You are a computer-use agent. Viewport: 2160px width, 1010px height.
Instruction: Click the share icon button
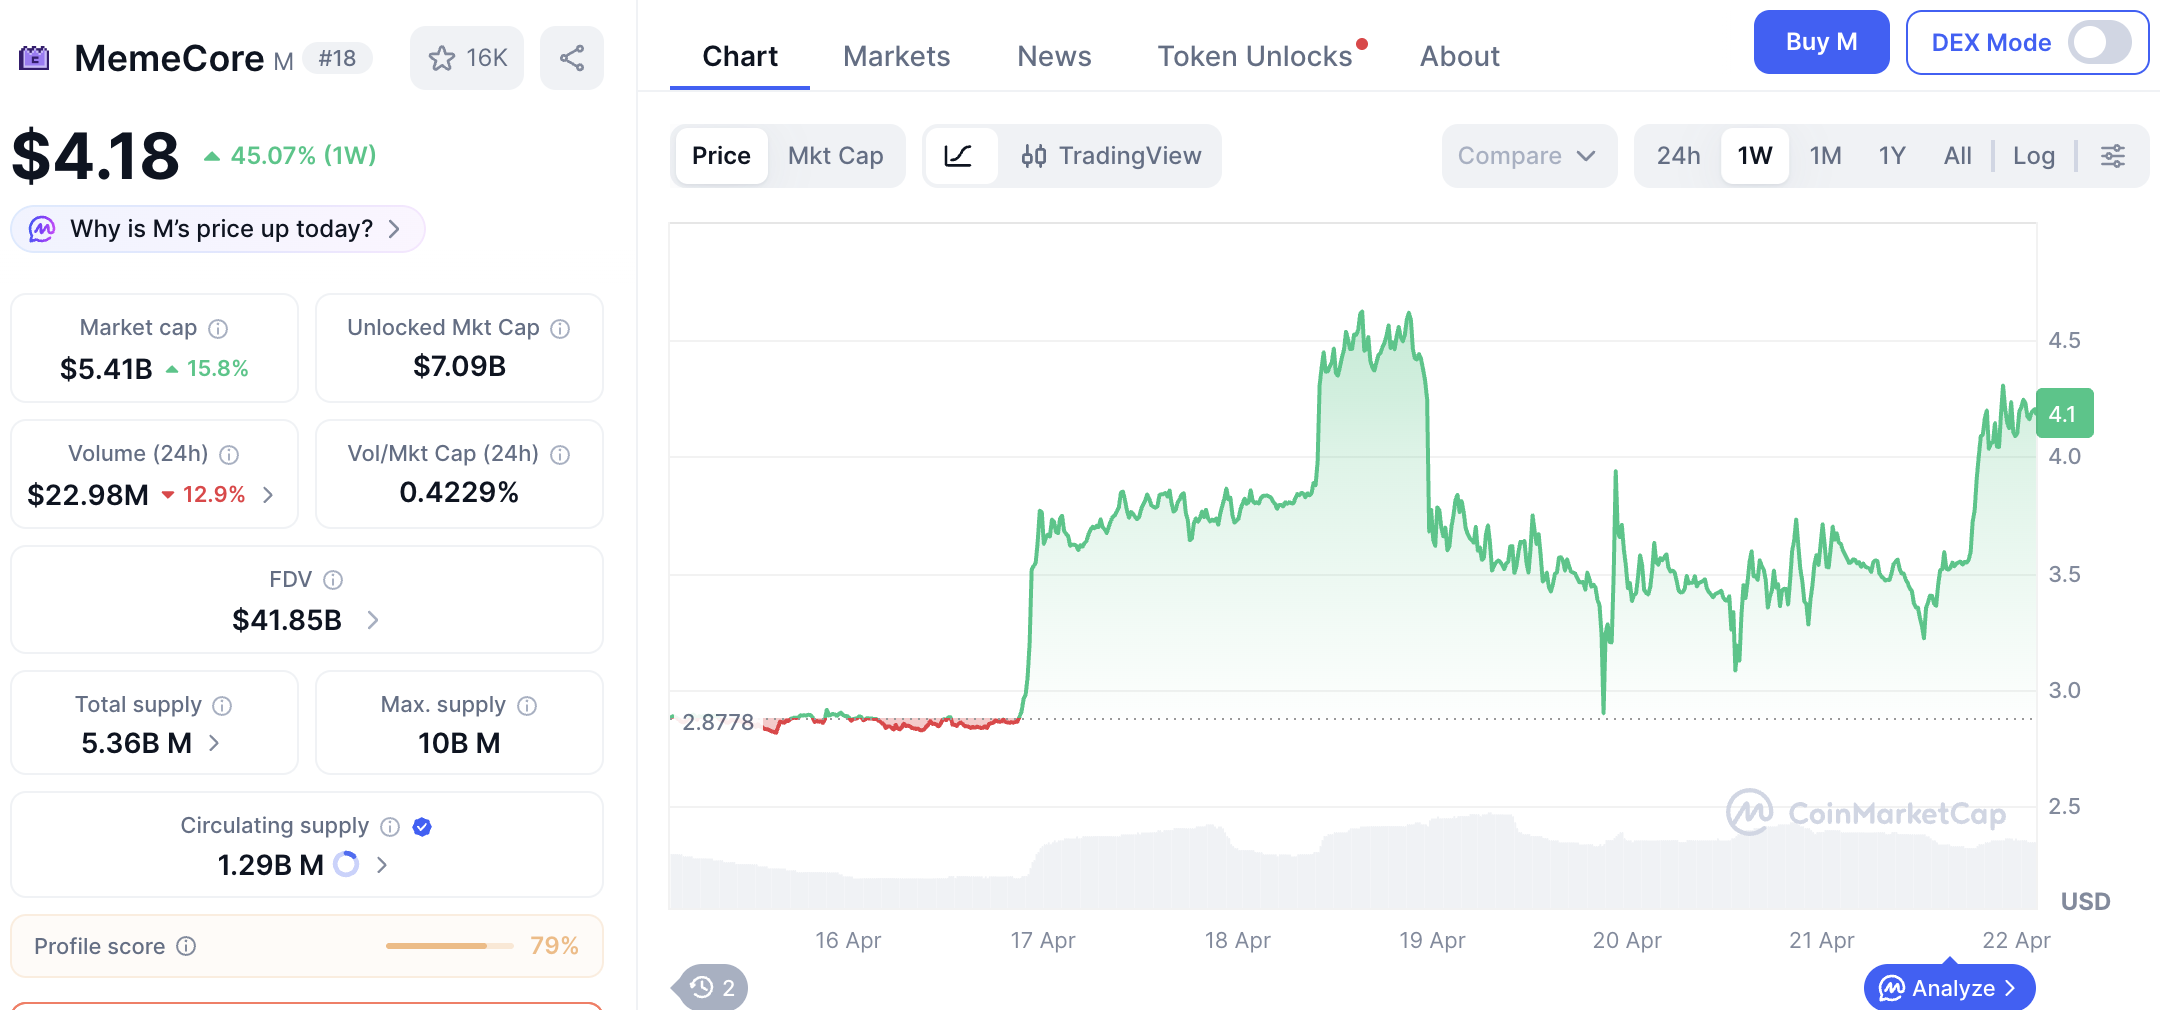click(x=572, y=58)
